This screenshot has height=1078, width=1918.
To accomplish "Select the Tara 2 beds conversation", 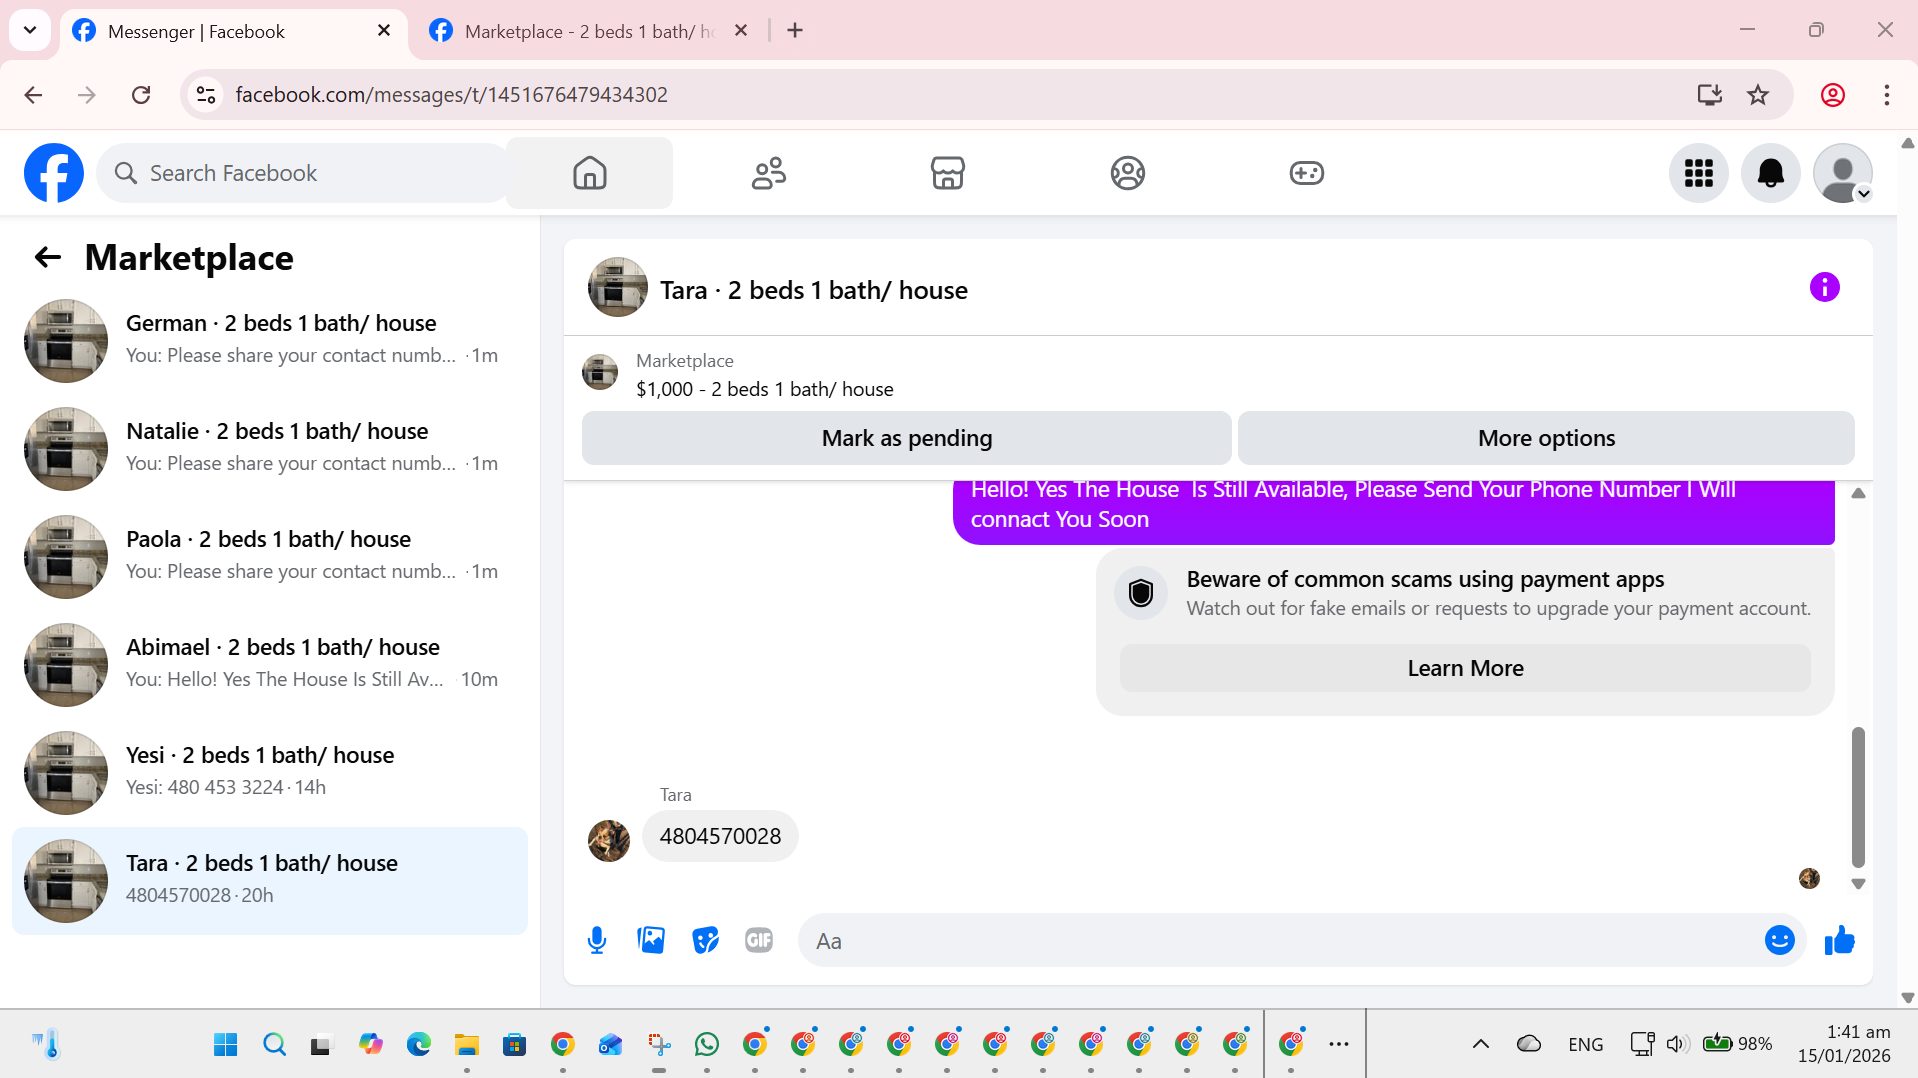I will tap(270, 881).
